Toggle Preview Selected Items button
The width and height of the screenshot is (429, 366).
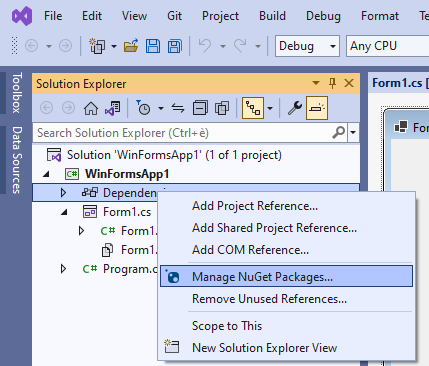(x=317, y=108)
